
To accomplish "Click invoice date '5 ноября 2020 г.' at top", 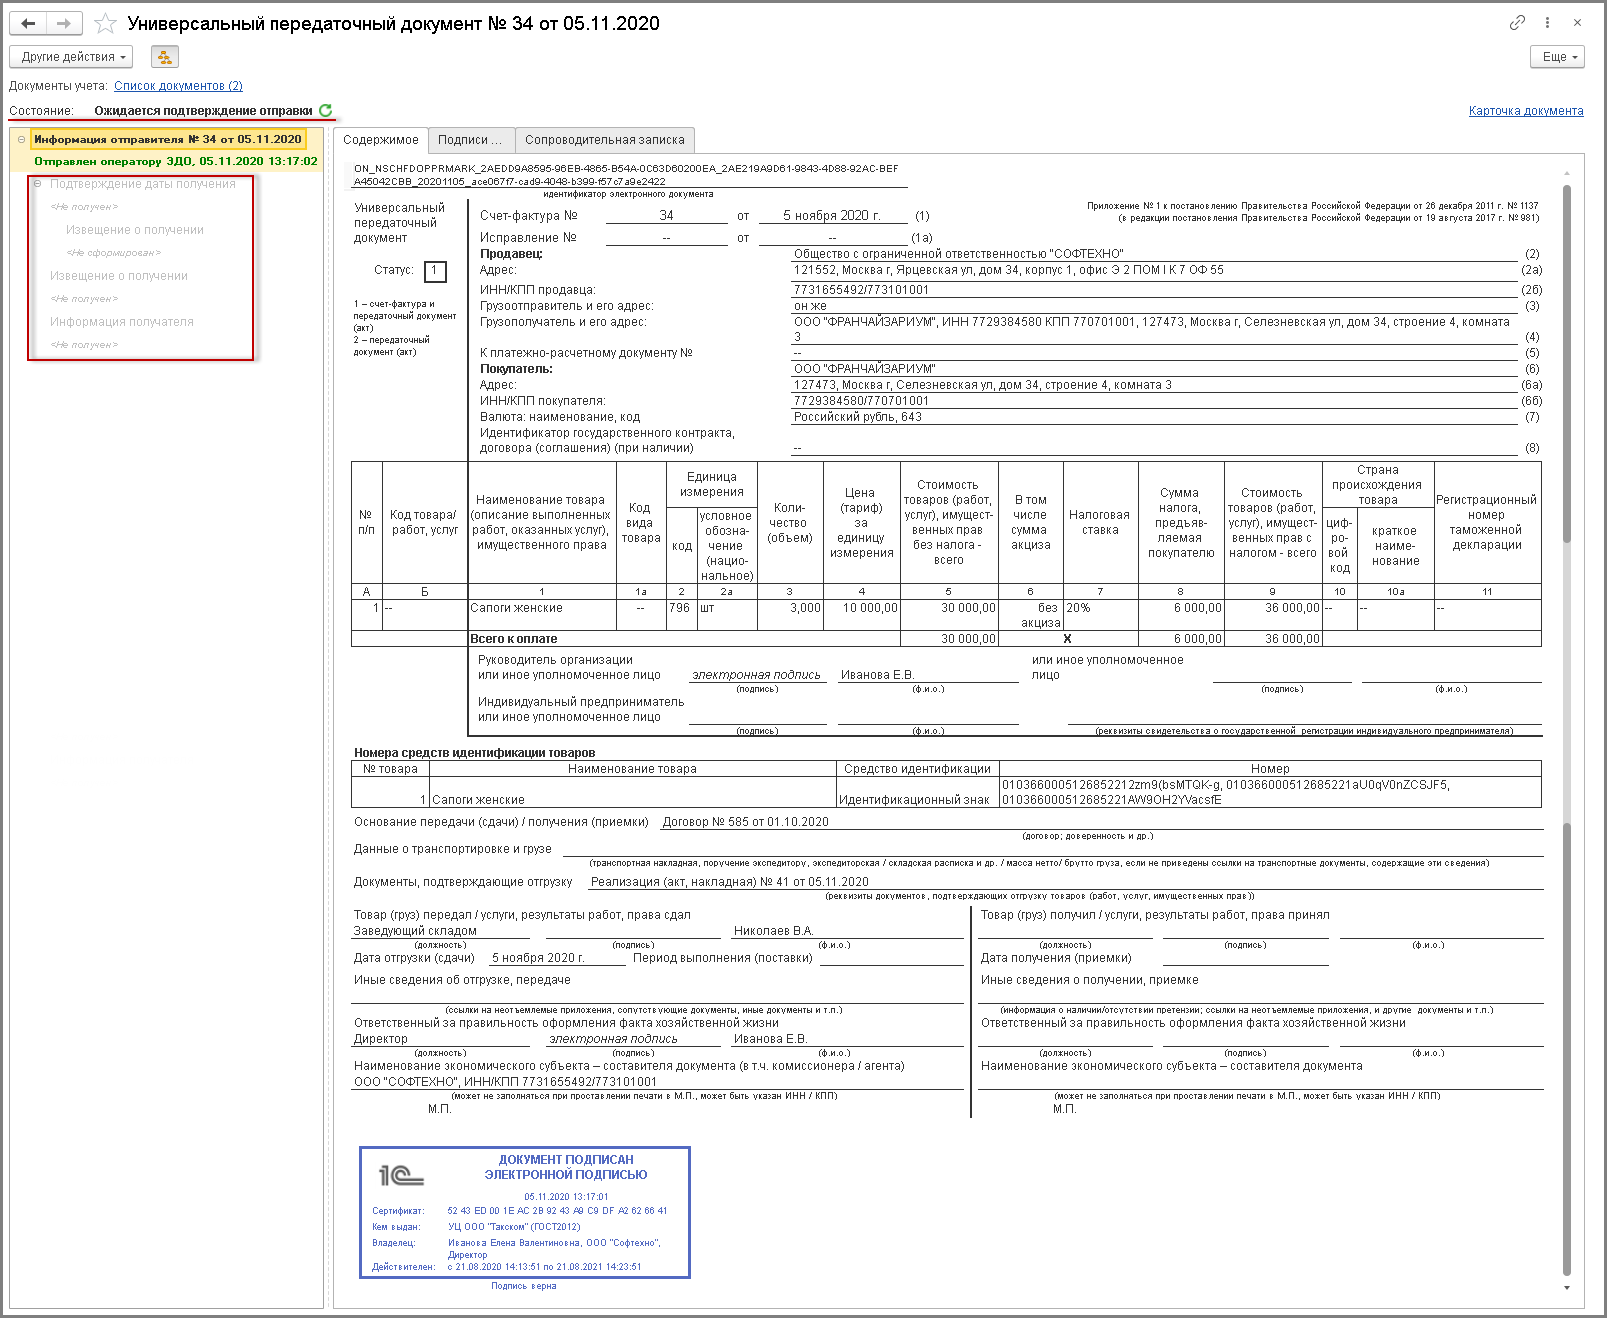I will pyautogui.click(x=832, y=215).
